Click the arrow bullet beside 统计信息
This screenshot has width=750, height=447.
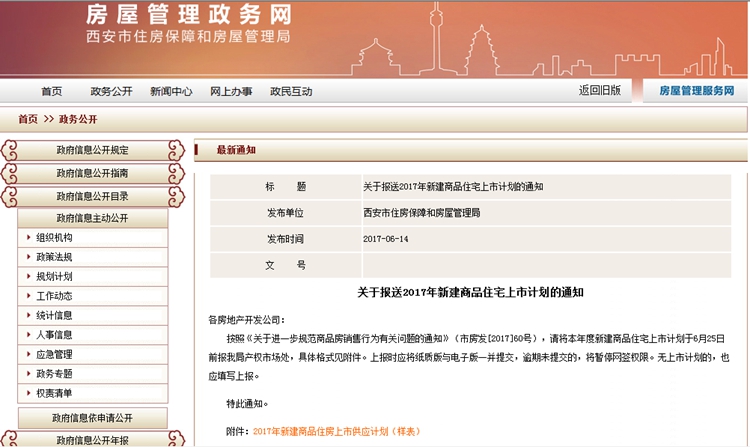[29, 315]
